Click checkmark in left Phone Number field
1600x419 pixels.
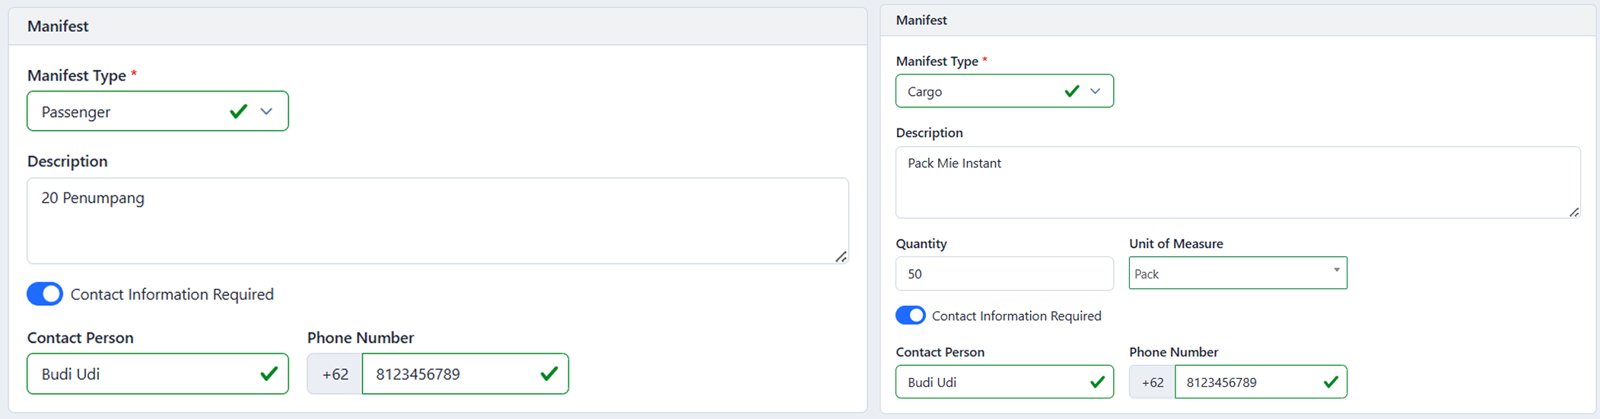(549, 374)
